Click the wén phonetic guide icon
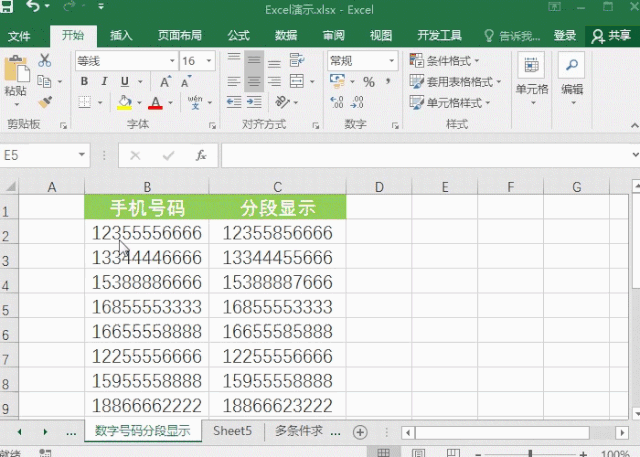This screenshot has height=457, width=640. [195, 102]
